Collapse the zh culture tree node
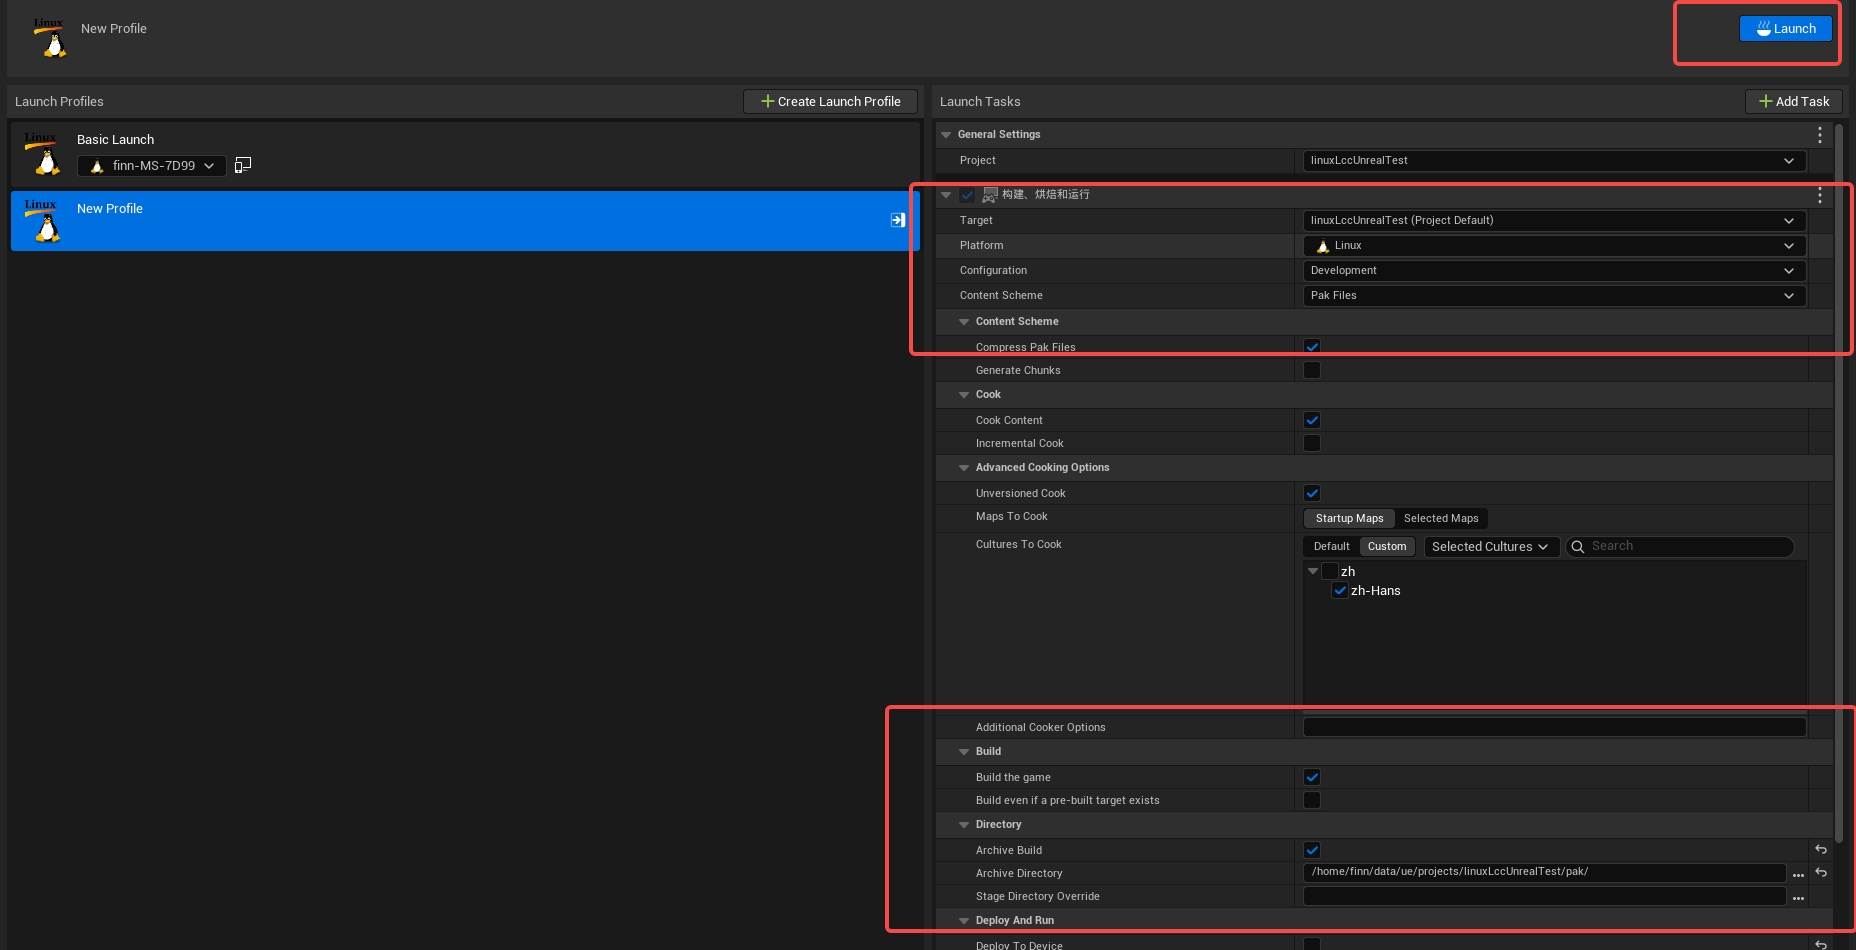The height and width of the screenshot is (950, 1856). pyautogui.click(x=1312, y=571)
